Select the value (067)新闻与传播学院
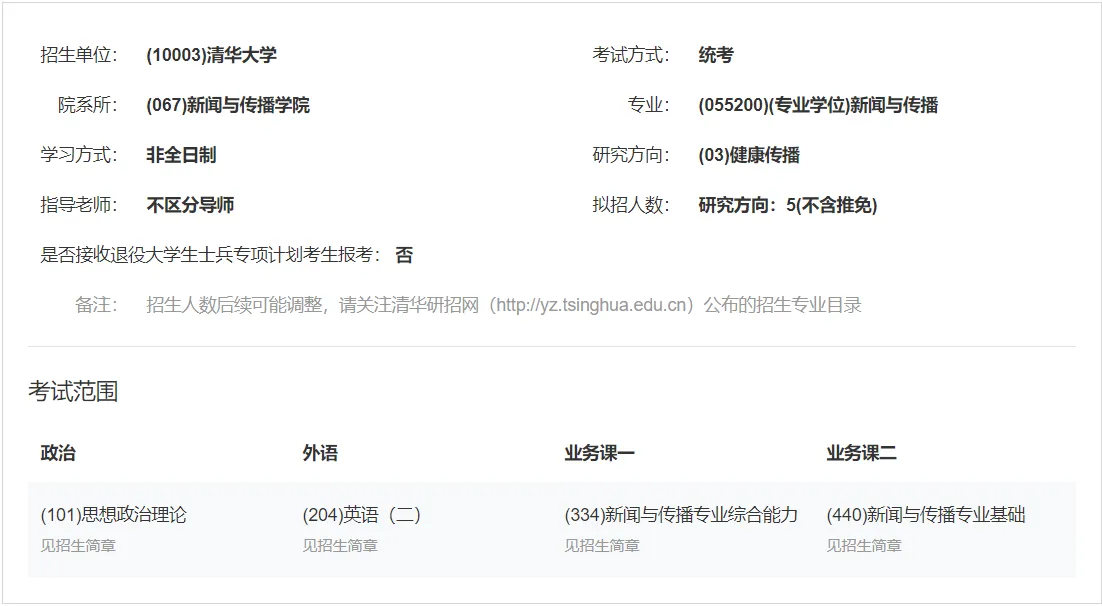1102x606 pixels. tap(228, 105)
